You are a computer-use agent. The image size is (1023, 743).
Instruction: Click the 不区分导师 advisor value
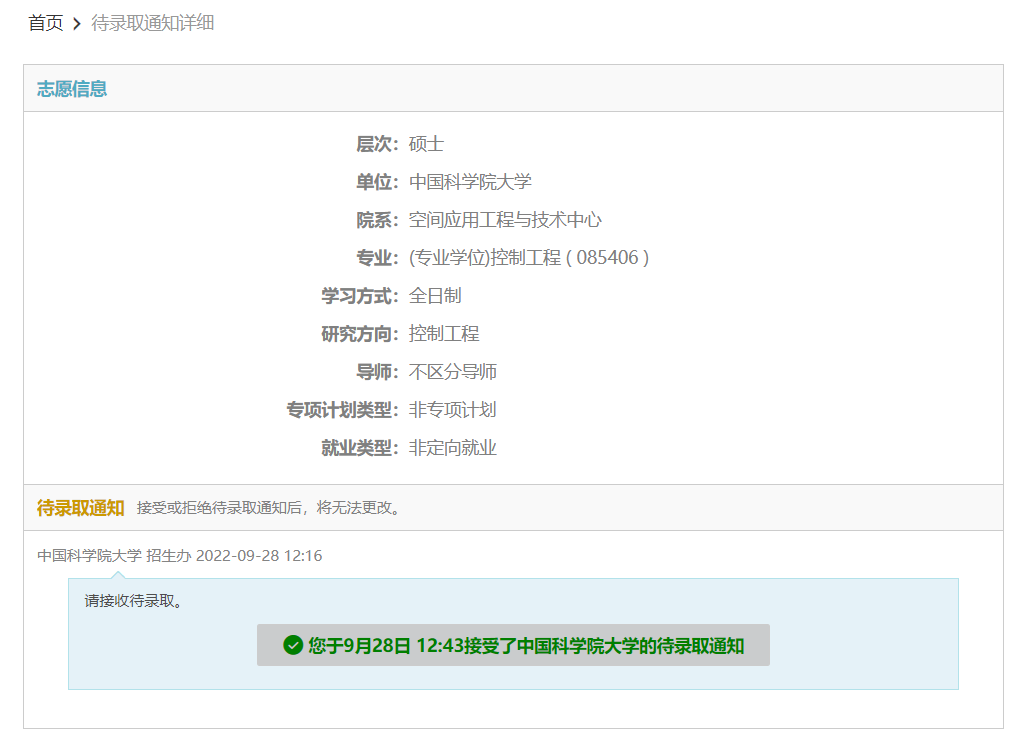click(x=453, y=372)
